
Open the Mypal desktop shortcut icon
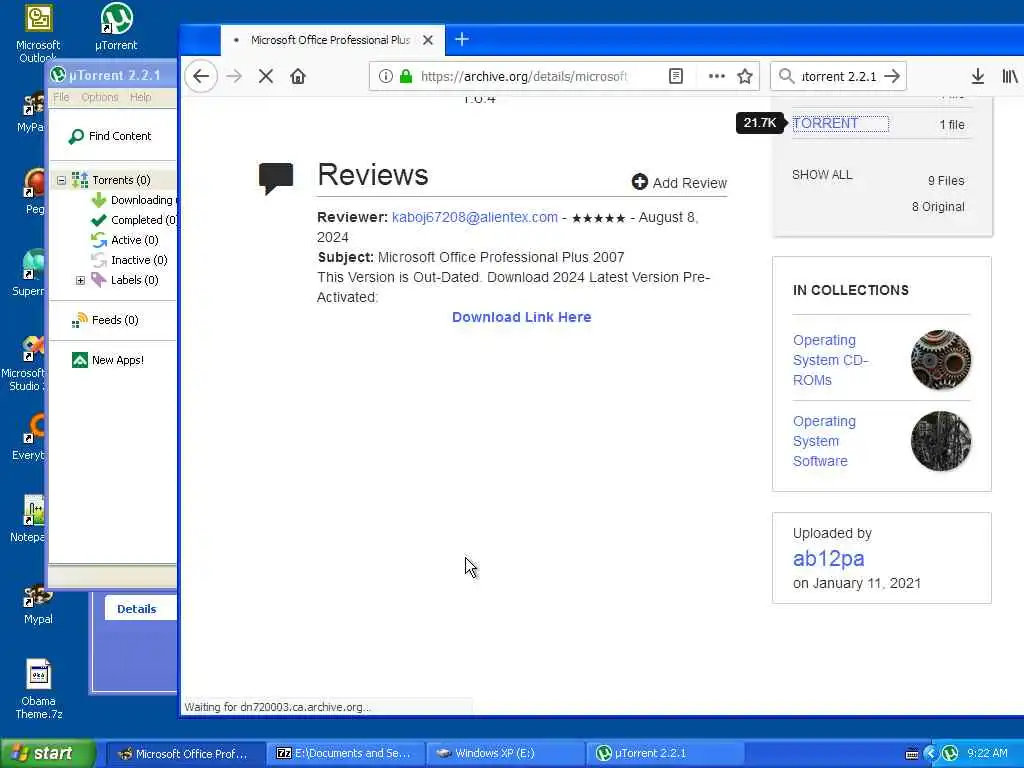(38, 603)
